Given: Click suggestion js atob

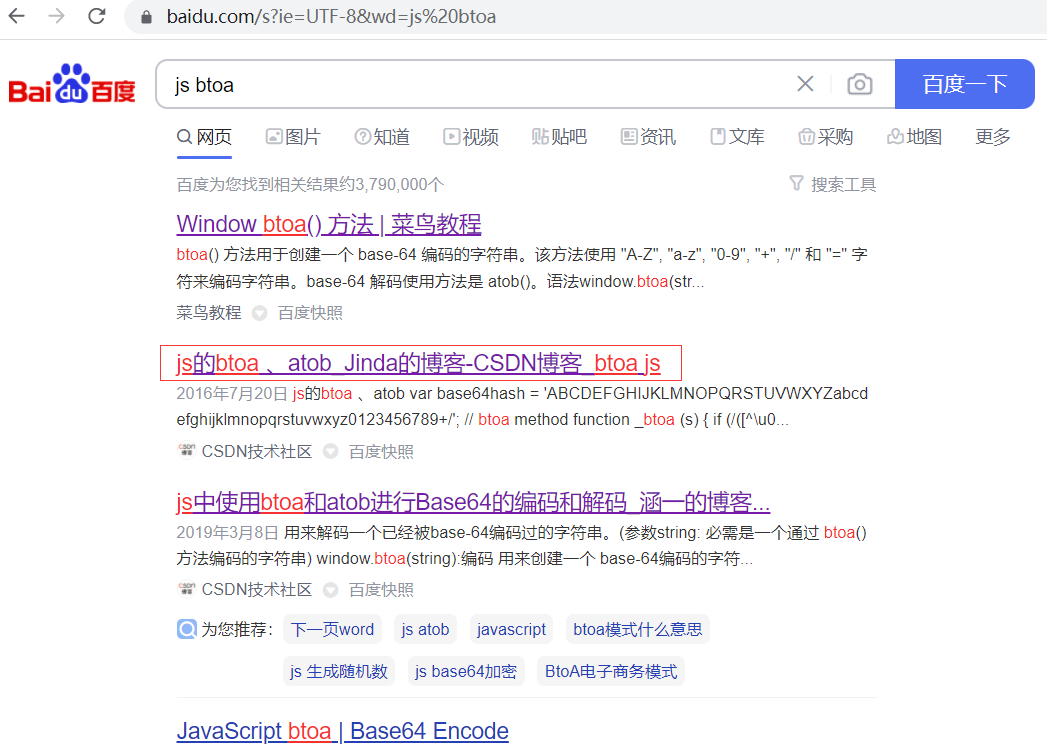Looking at the screenshot, I should coord(425,629).
